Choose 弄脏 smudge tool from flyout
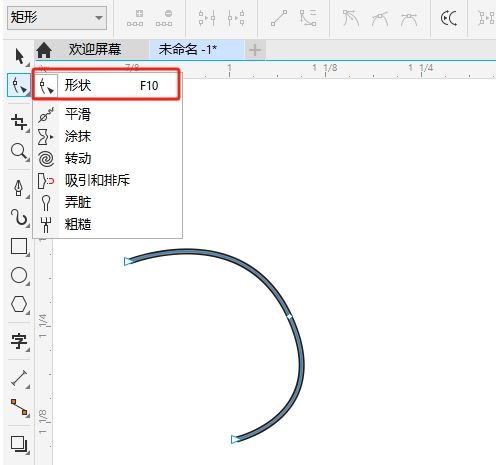The width and height of the screenshot is (496, 465). (107, 202)
